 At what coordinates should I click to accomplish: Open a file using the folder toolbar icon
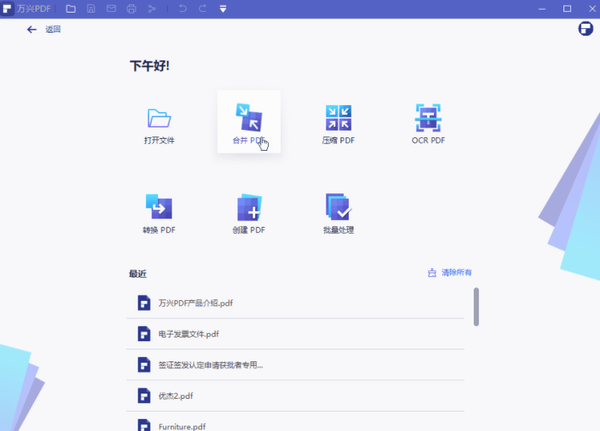pyautogui.click(x=71, y=8)
